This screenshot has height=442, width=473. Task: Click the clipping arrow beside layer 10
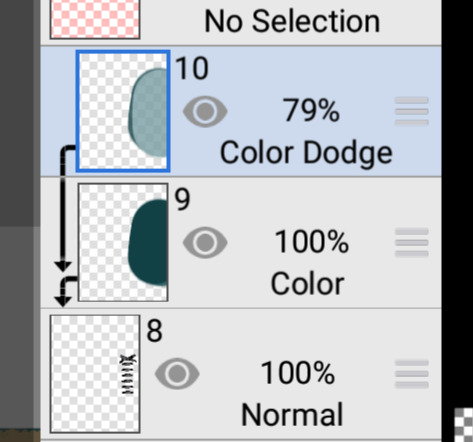click(x=65, y=208)
